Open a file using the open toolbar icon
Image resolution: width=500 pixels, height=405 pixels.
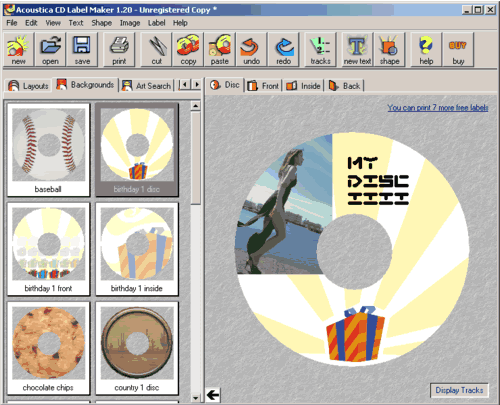pos(50,49)
